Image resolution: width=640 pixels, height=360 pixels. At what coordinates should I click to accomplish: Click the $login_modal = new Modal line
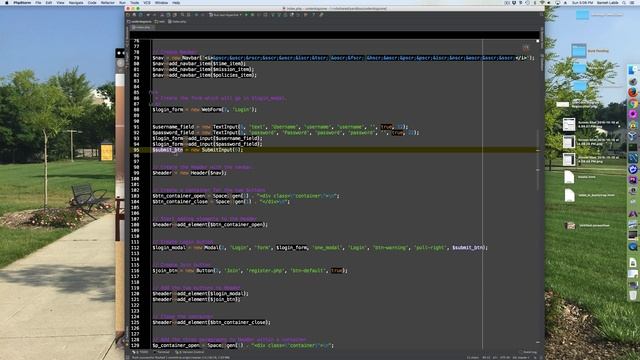point(320,248)
